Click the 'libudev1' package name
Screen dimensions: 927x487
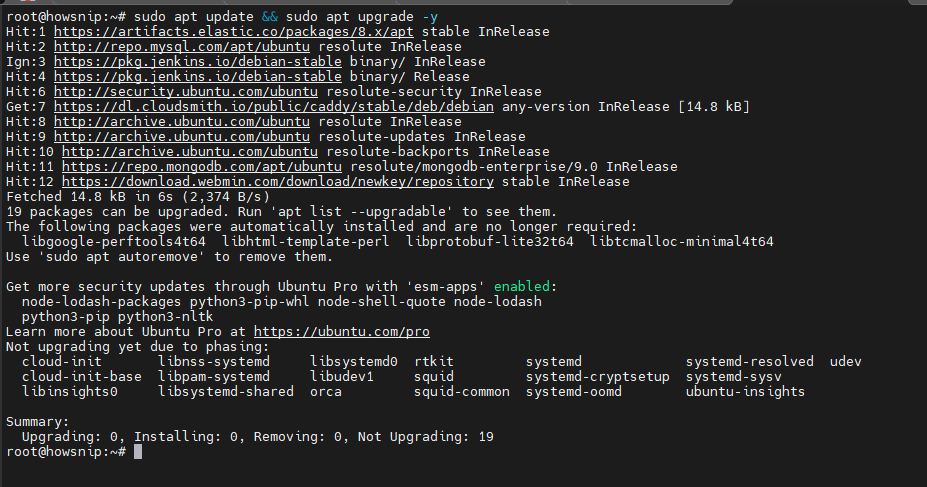342,376
